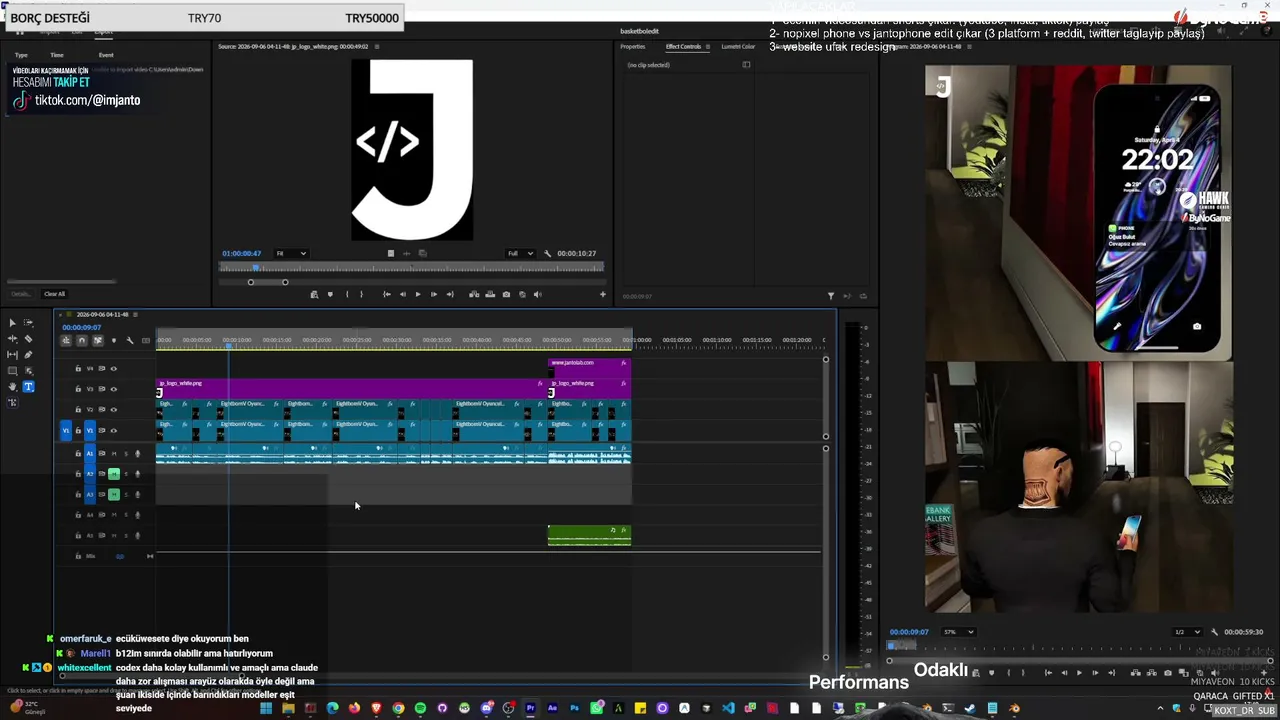Switch to the Lumetri Color tab

(x=738, y=47)
